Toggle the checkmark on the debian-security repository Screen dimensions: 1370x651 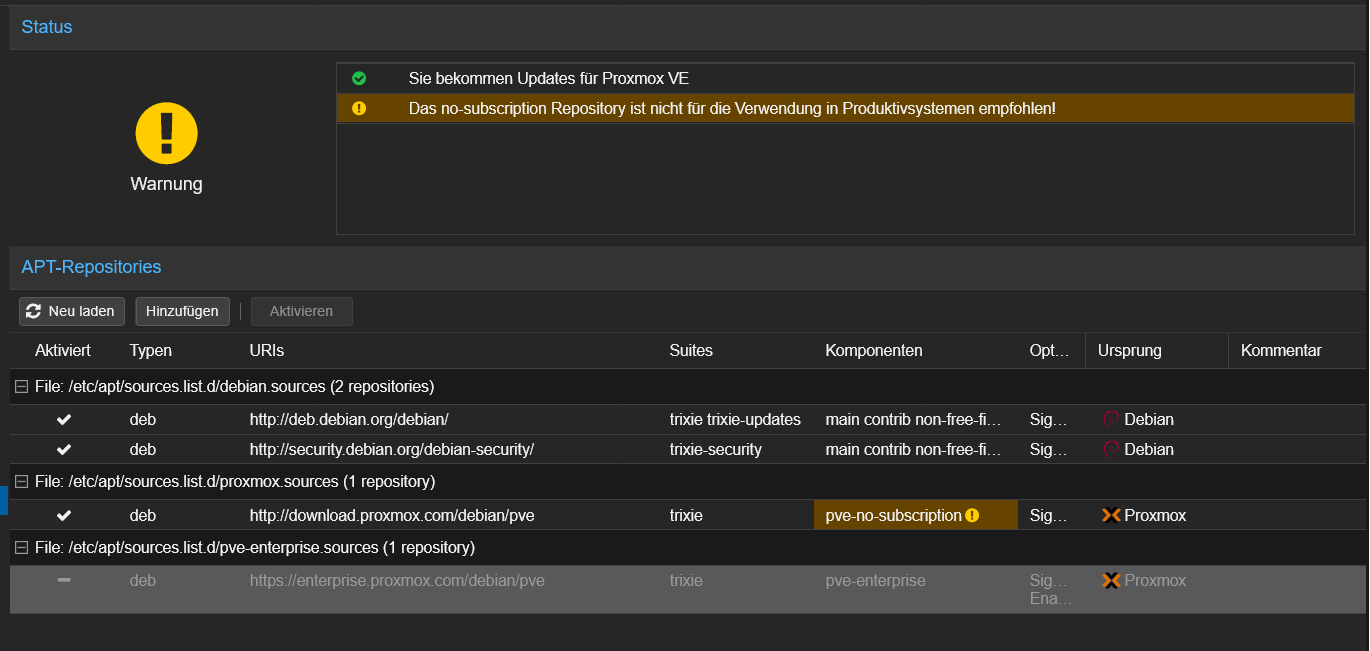[63, 449]
